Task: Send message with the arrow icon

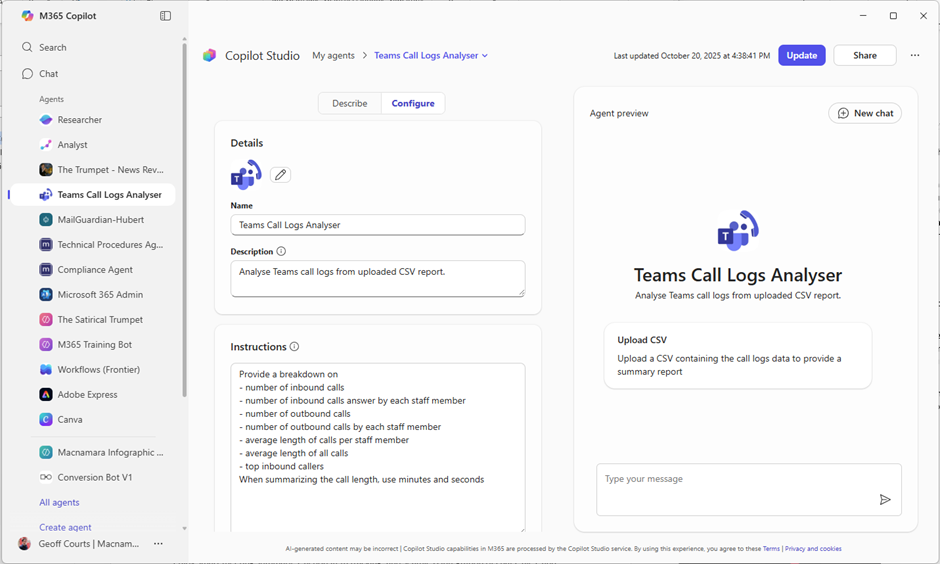Action: coord(885,499)
